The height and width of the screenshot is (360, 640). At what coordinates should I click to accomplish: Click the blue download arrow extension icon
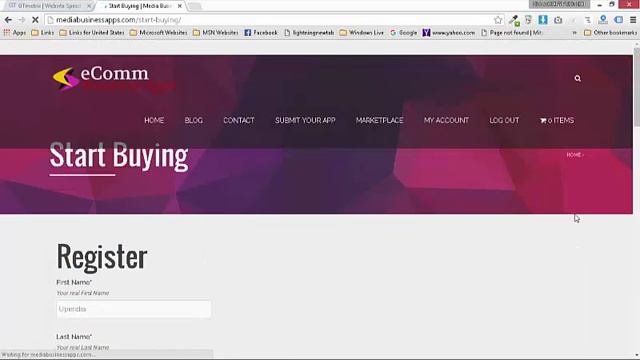click(x=542, y=20)
